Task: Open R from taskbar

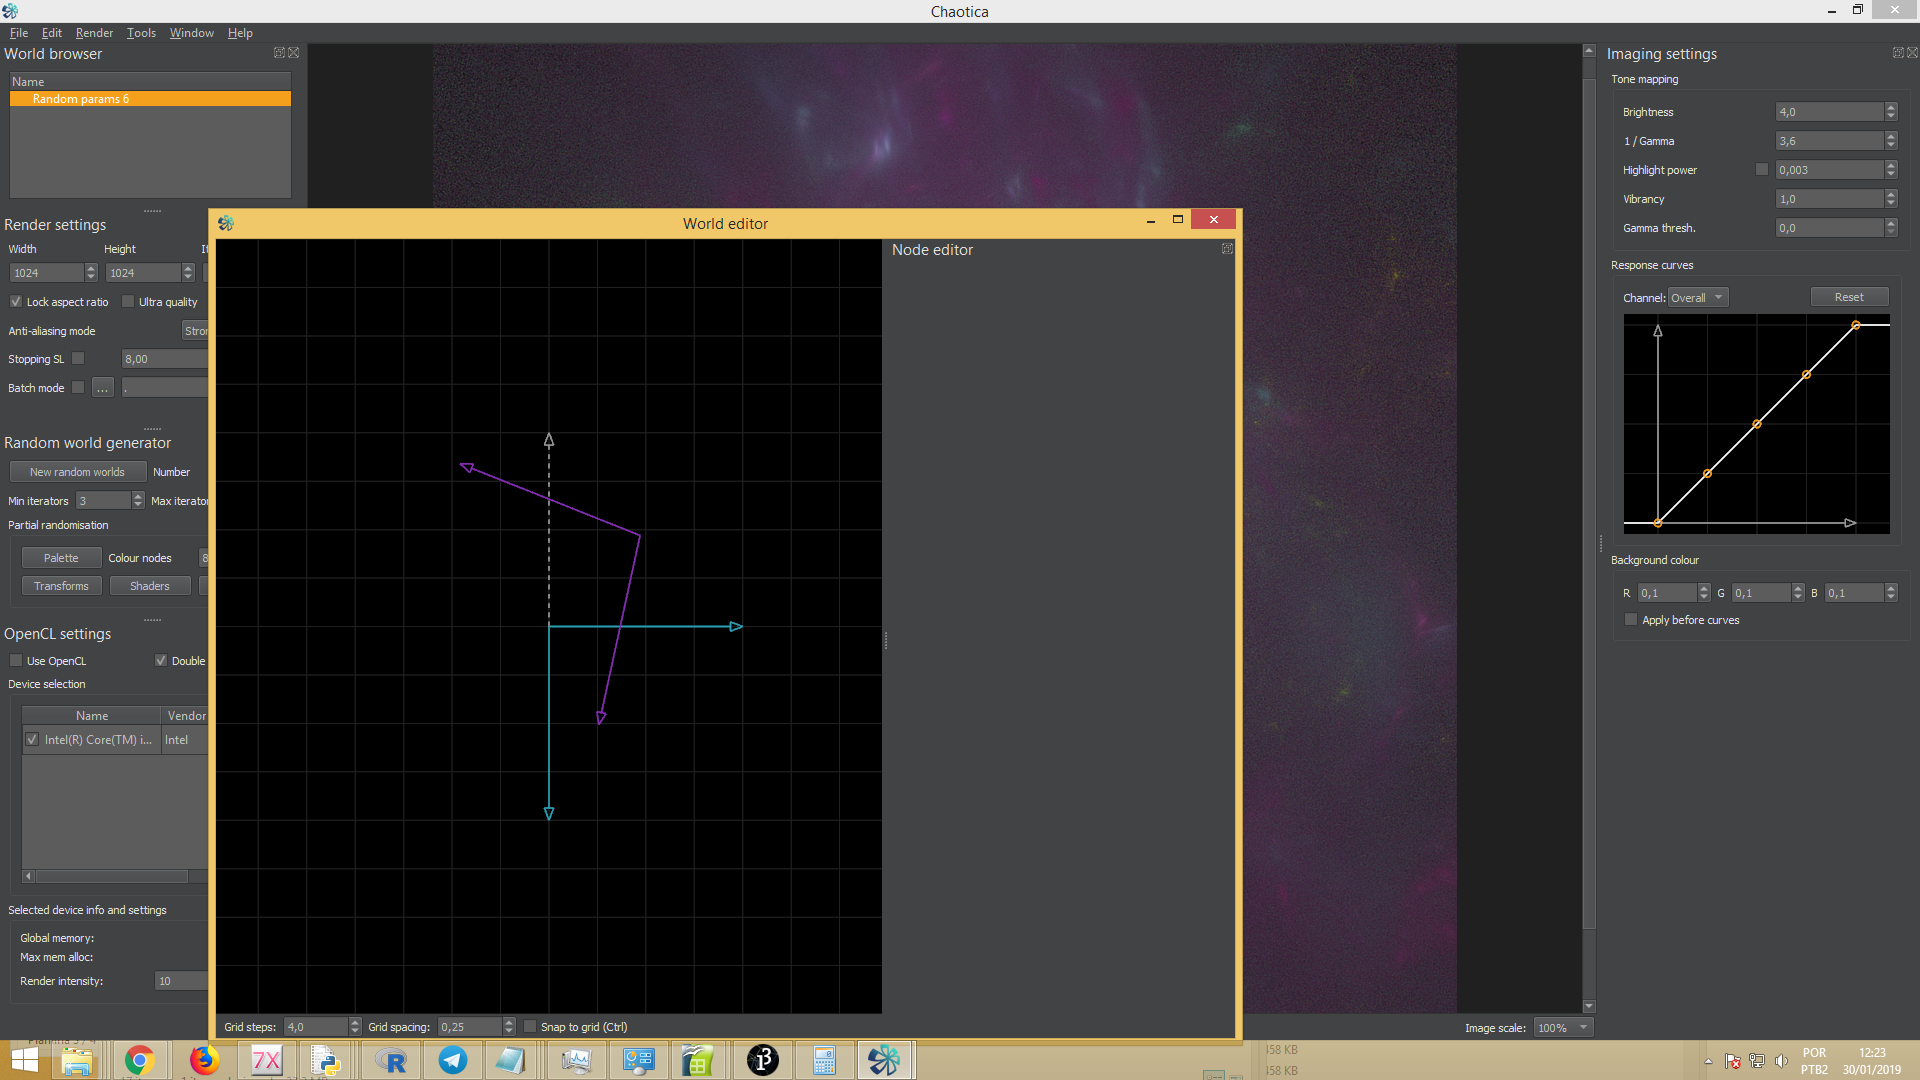Action: click(x=391, y=1060)
